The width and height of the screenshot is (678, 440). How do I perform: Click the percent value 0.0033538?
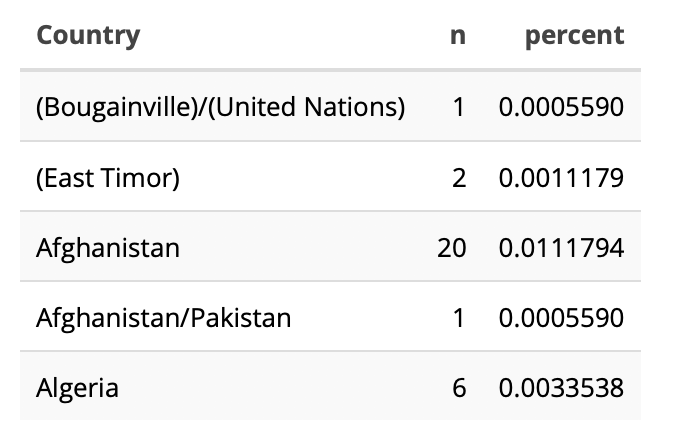[561, 388]
